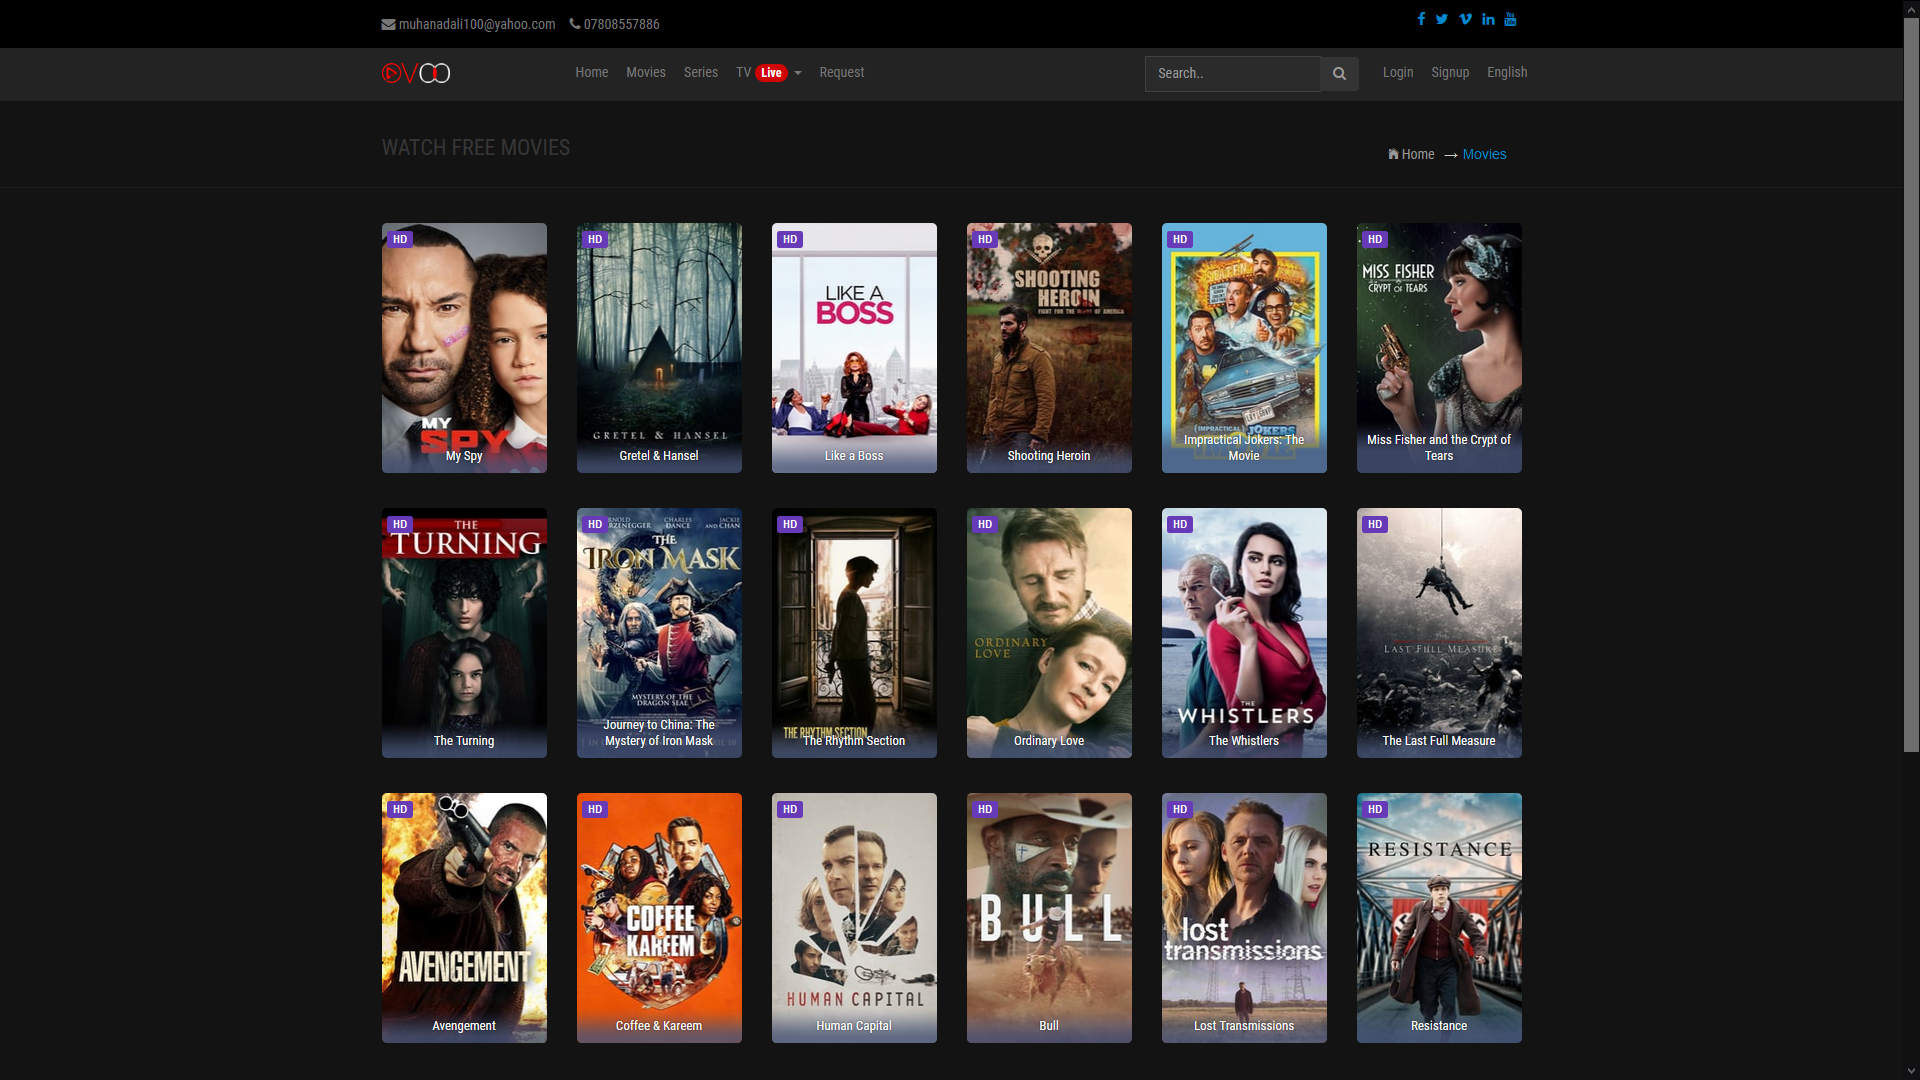Click the Signup link
Image resolution: width=1920 pixels, height=1080 pixels.
[x=1449, y=72]
